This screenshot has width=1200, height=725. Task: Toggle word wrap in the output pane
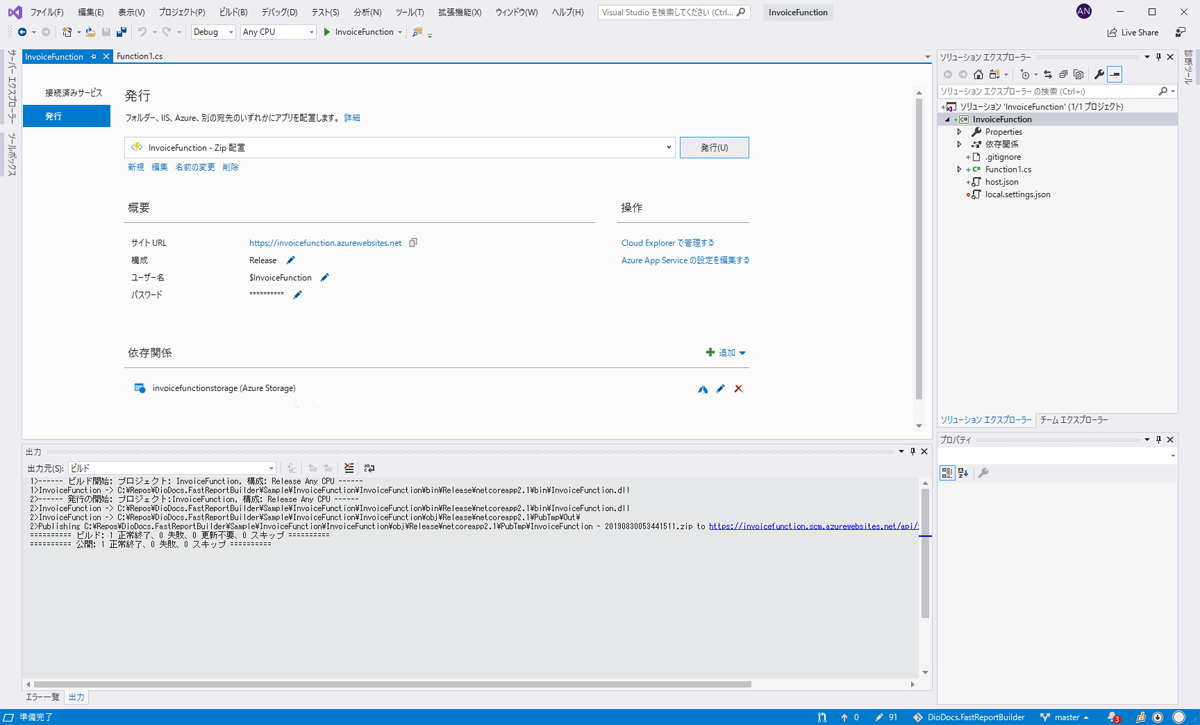point(369,468)
